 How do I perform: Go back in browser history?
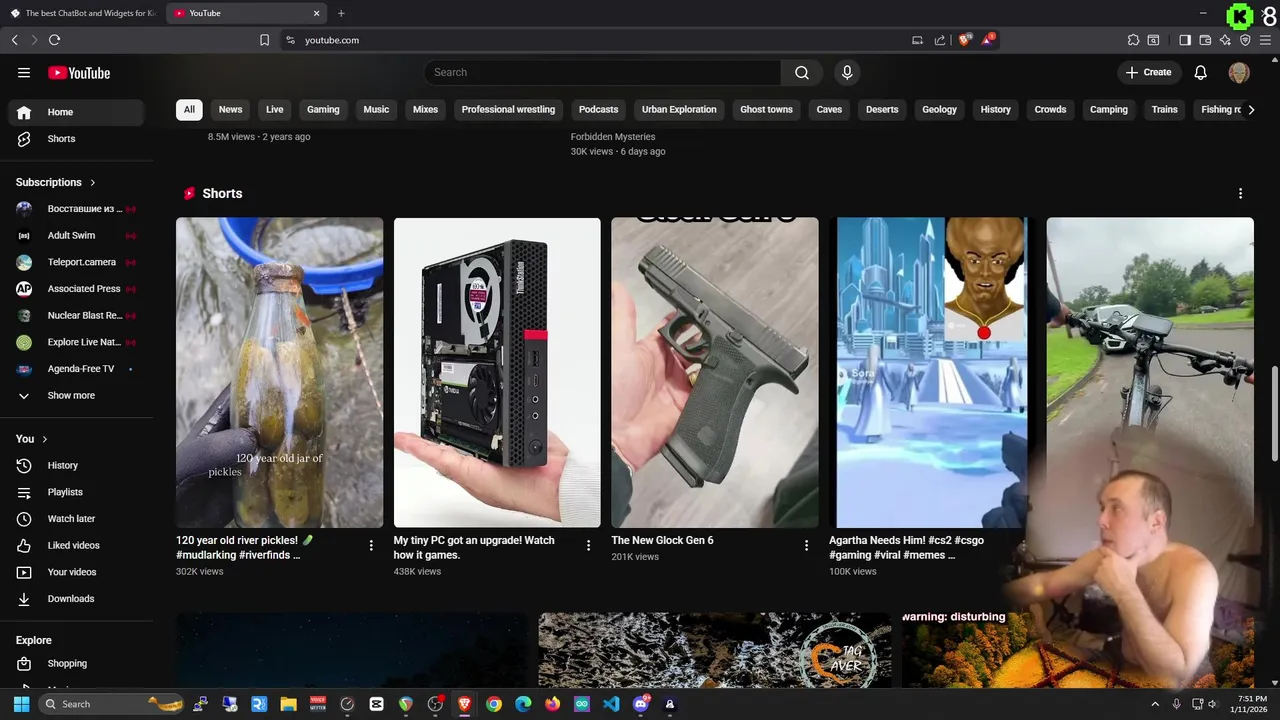[14, 40]
